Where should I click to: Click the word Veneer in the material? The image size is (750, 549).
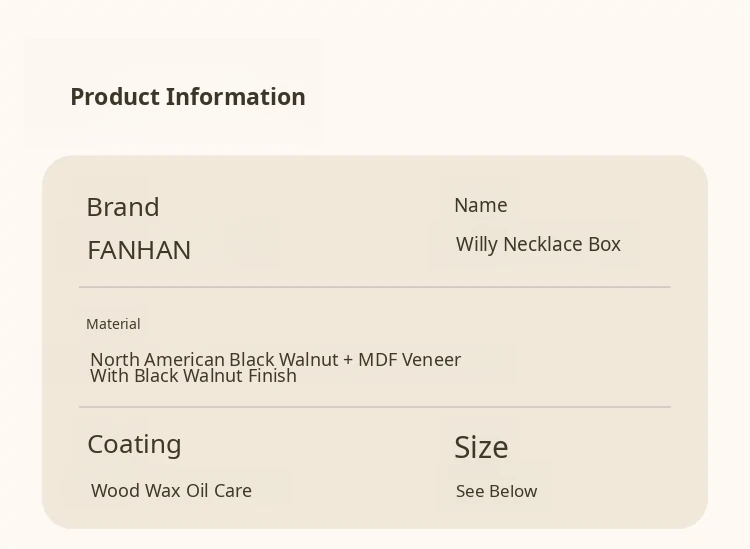(432, 359)
